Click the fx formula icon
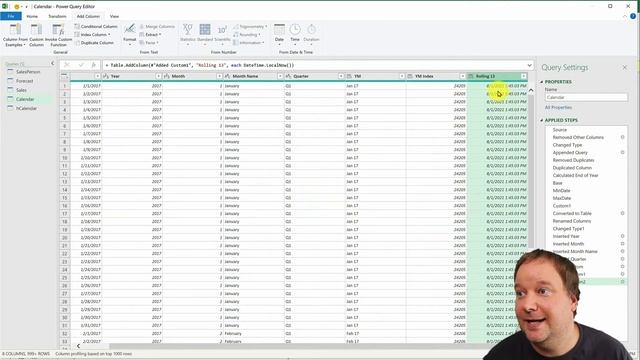This screenshot has height=360, width=640. tap(93, 65)
